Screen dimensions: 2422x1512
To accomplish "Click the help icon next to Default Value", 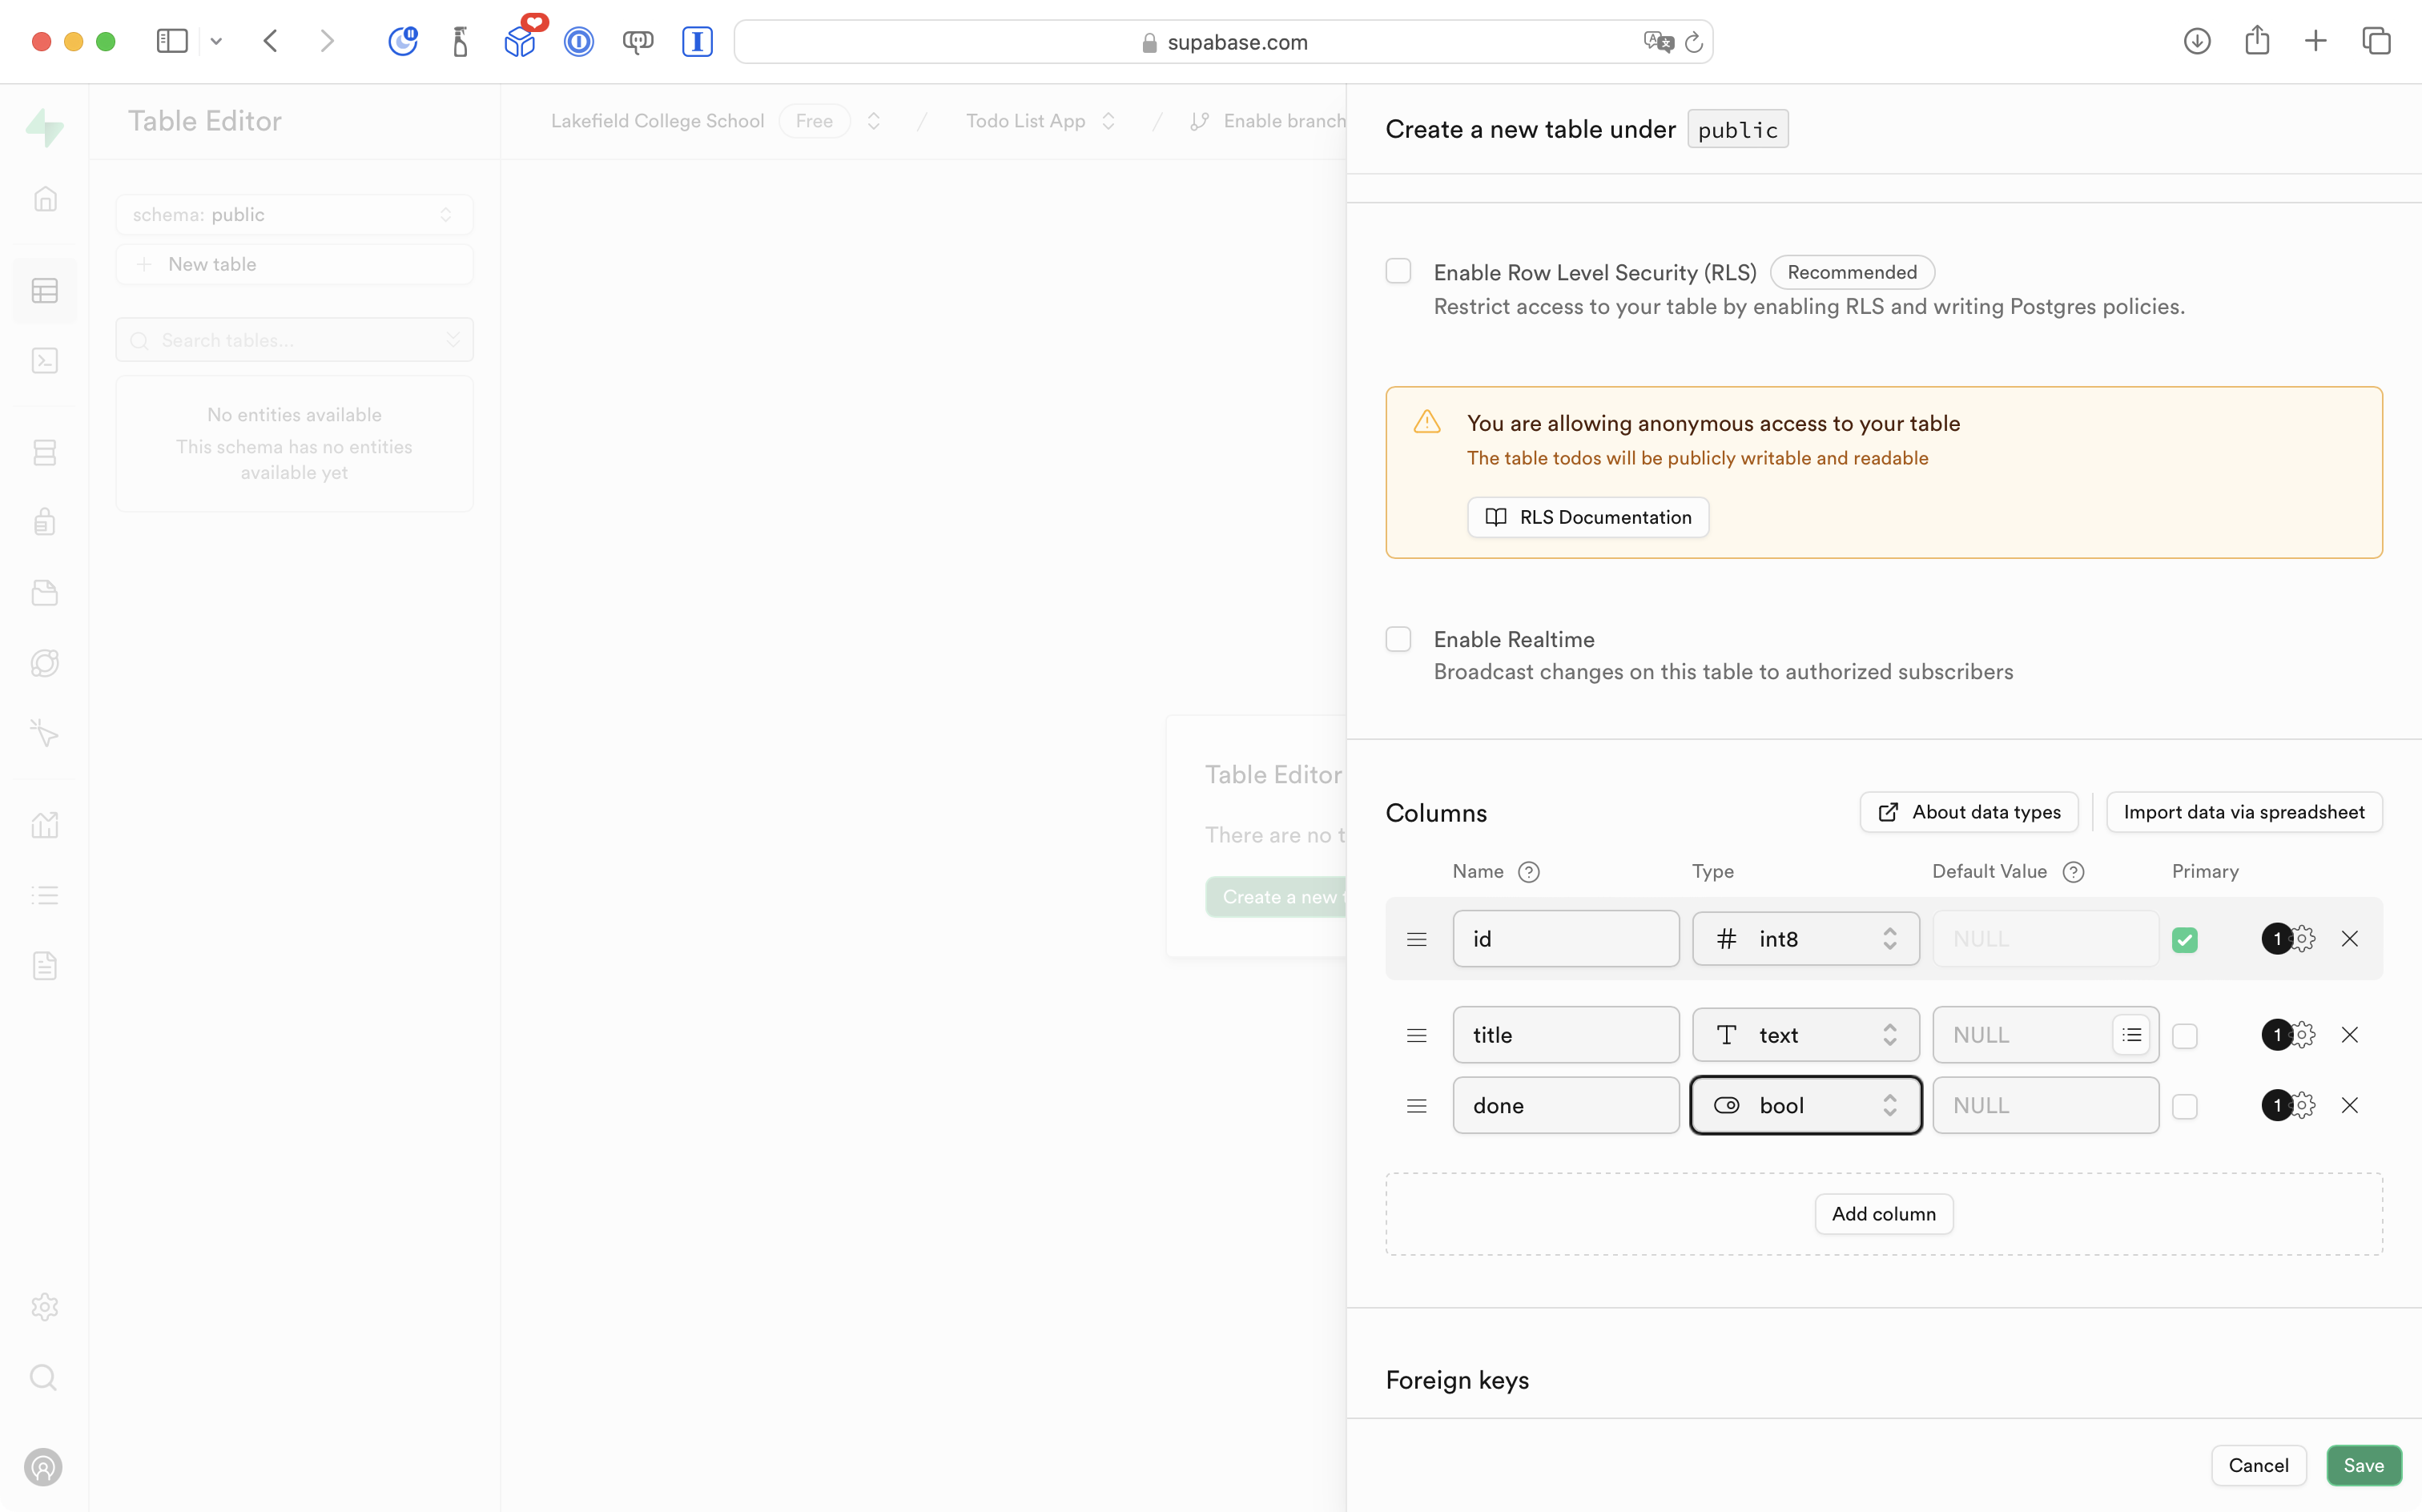I will coord(2073,871).
